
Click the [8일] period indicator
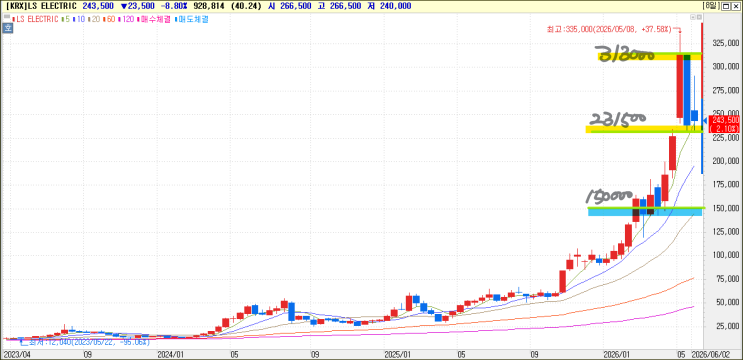(x=711, y=6)
